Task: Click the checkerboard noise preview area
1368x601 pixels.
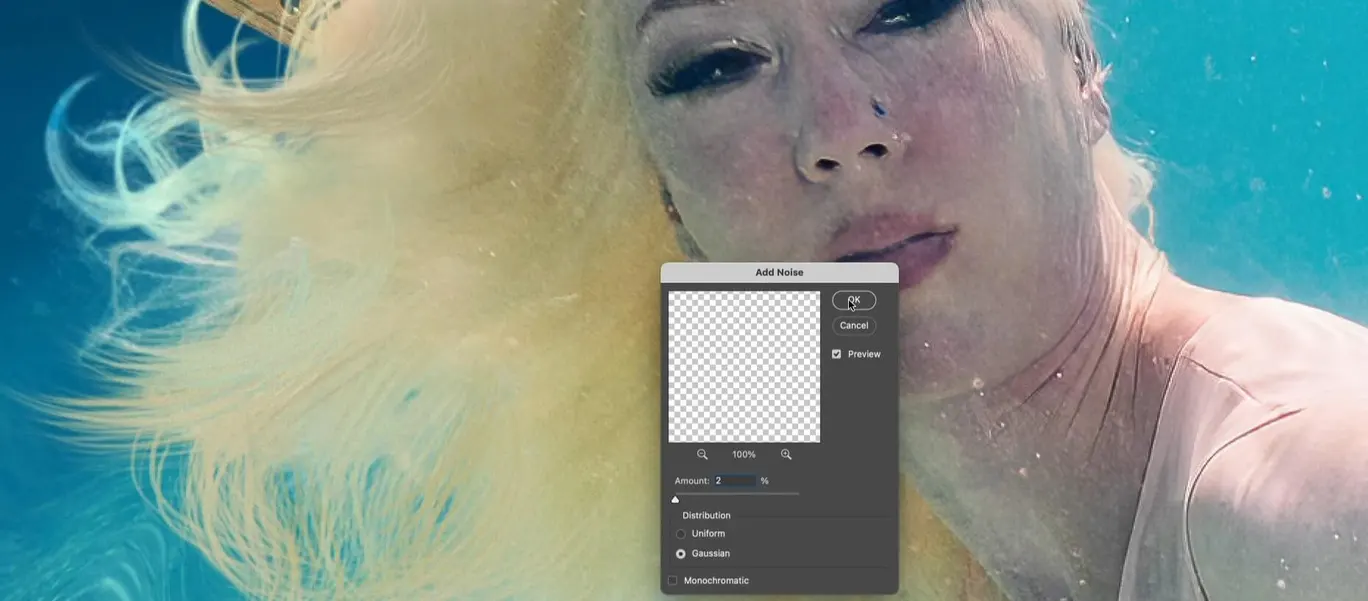Action: 744,367
